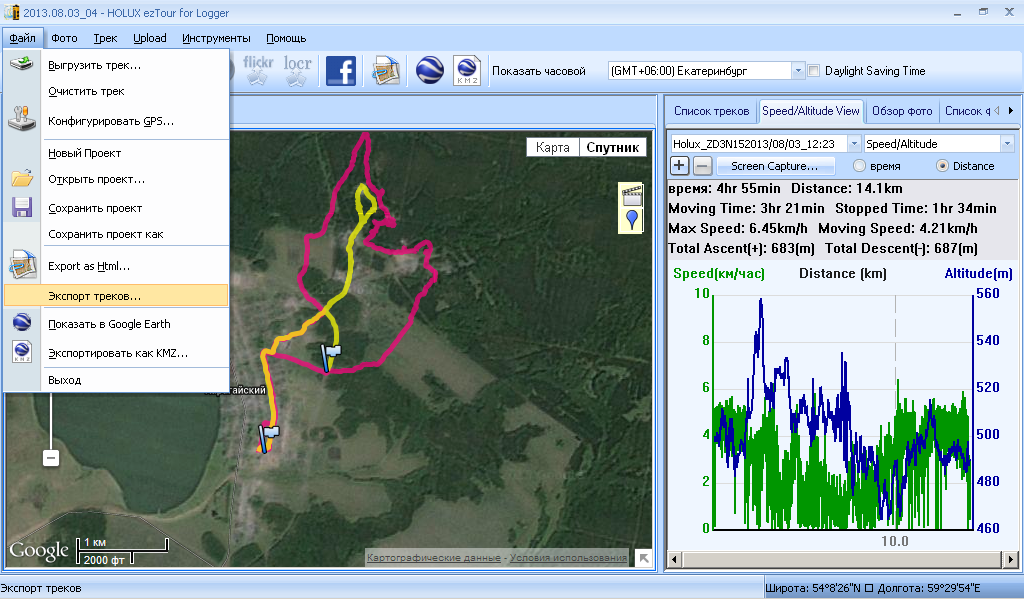1024x600 pixels.
Task: Click the lower flag marker on the track
Action: [267, 437]
